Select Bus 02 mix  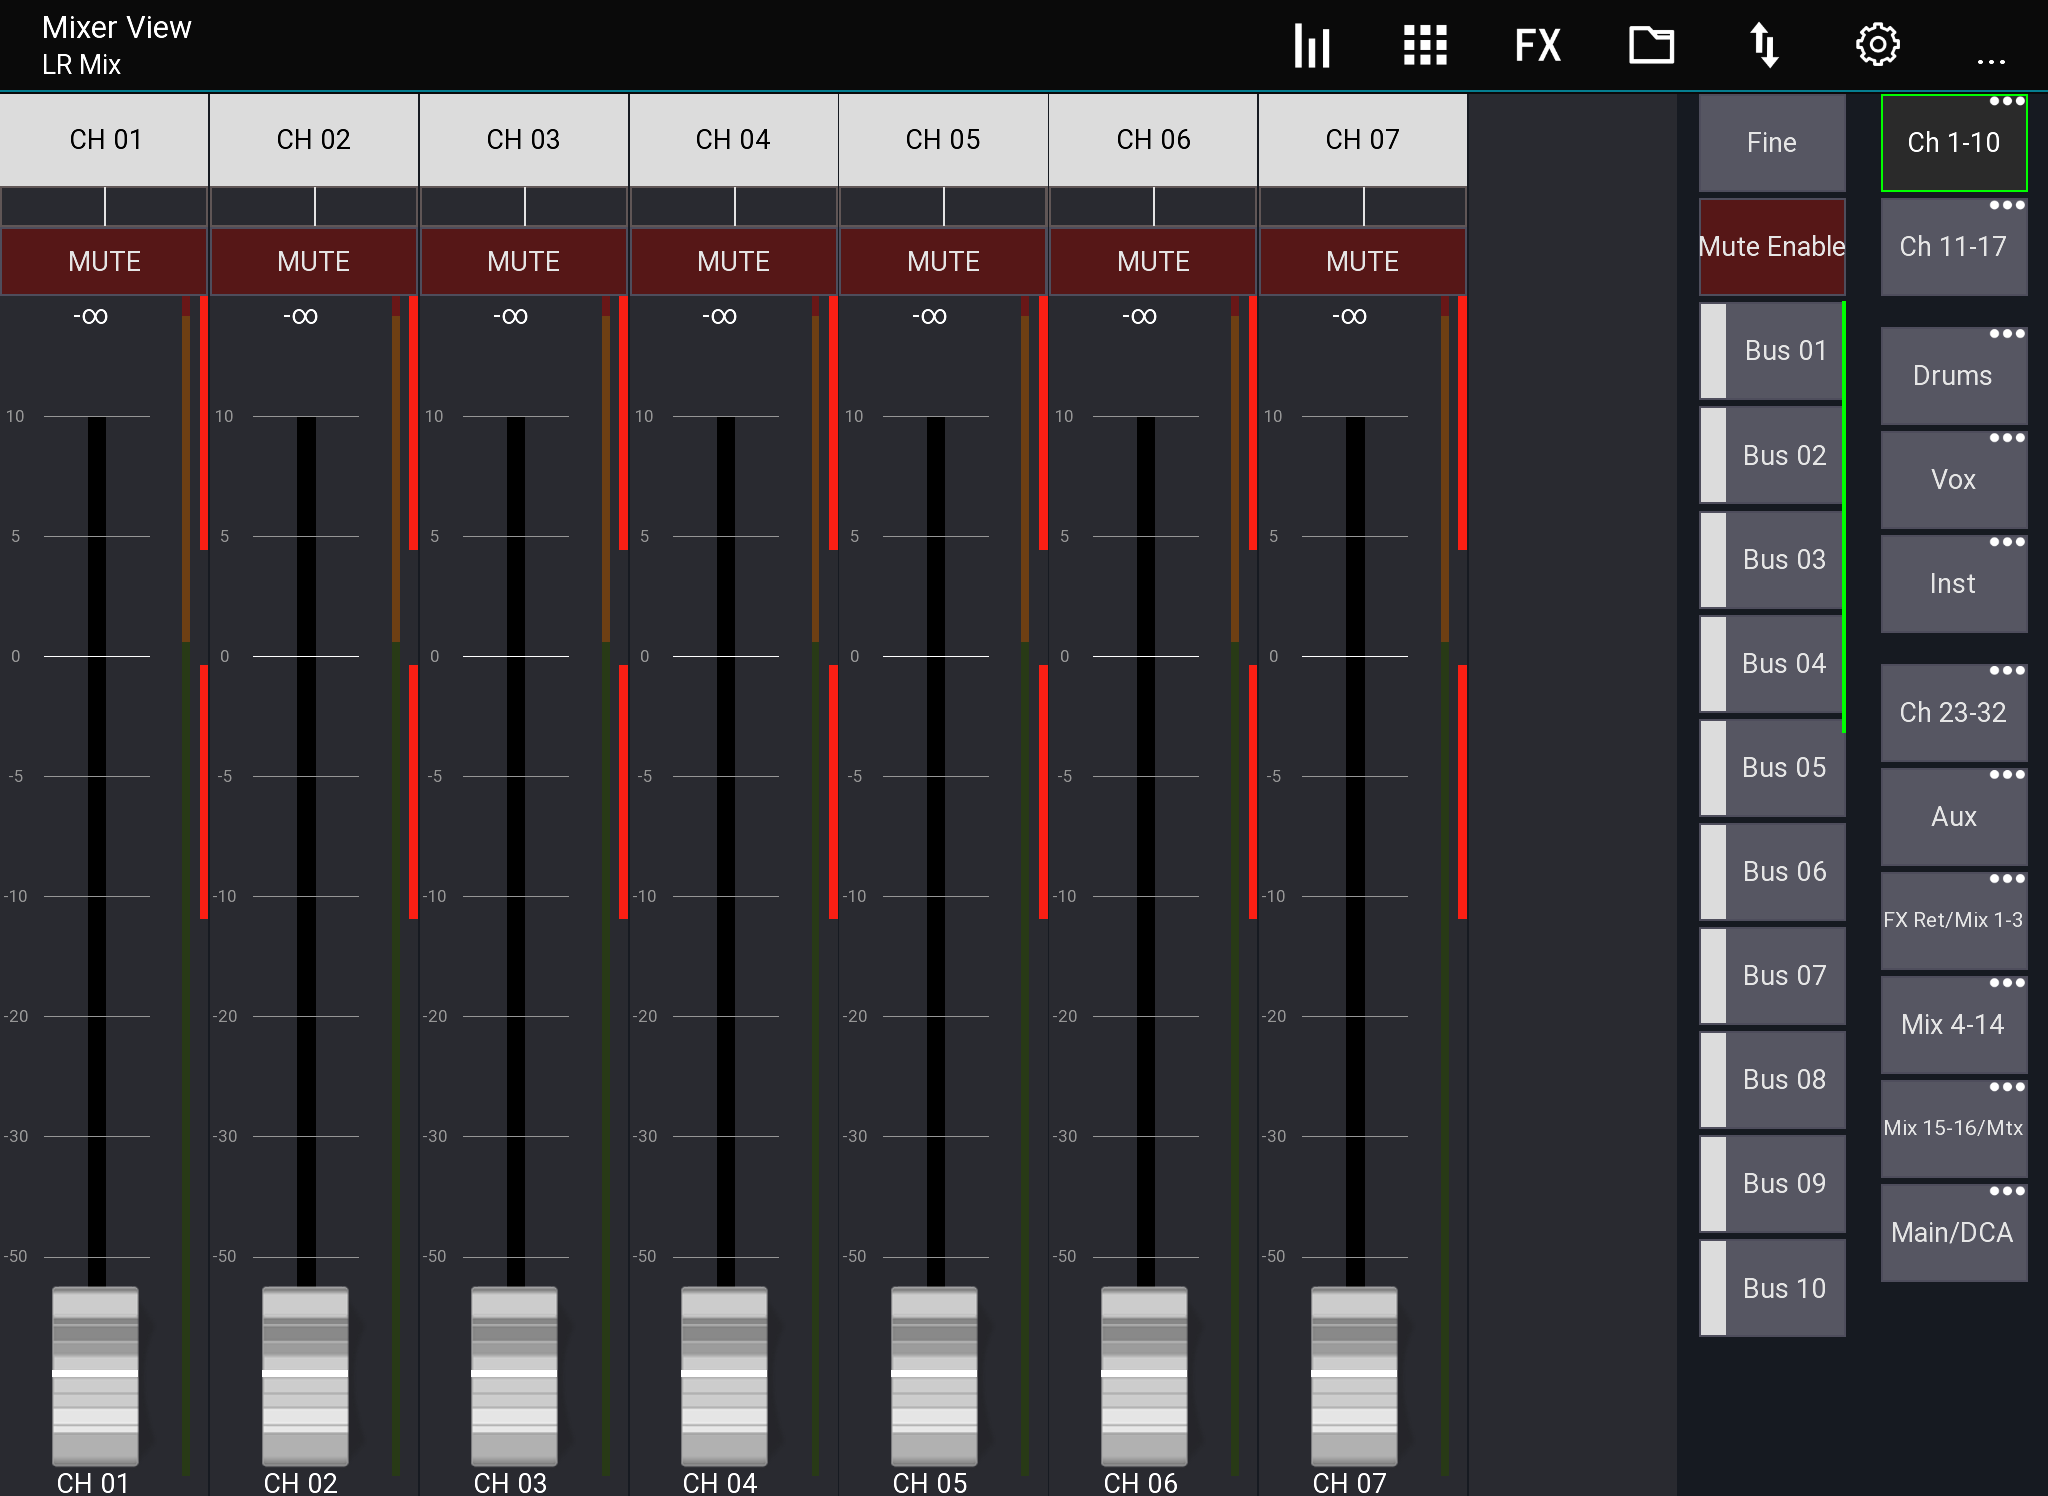1772,455
